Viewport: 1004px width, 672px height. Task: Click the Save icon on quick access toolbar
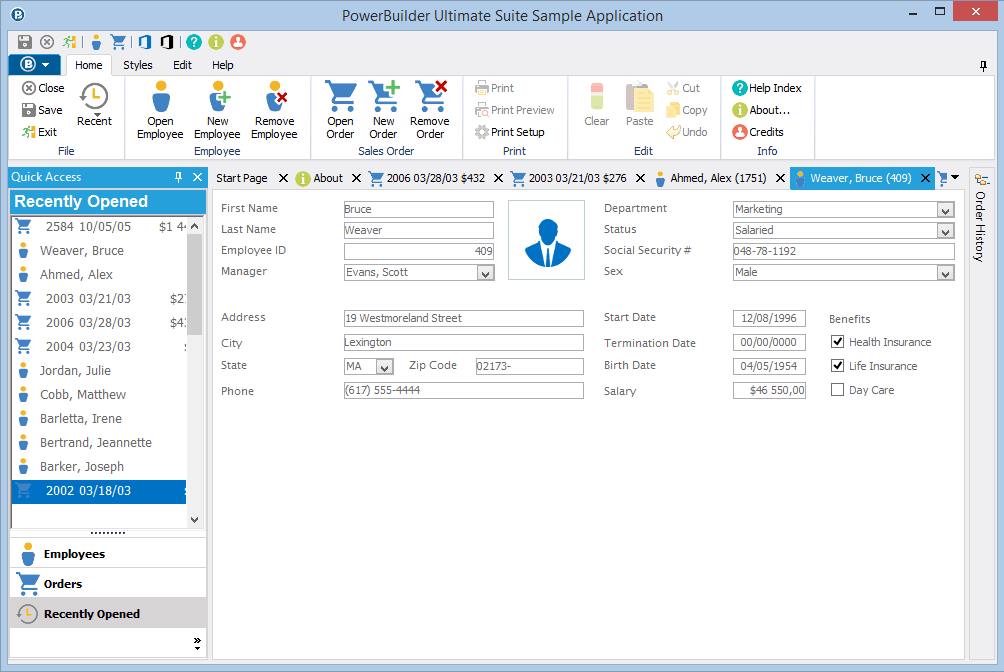23,42
